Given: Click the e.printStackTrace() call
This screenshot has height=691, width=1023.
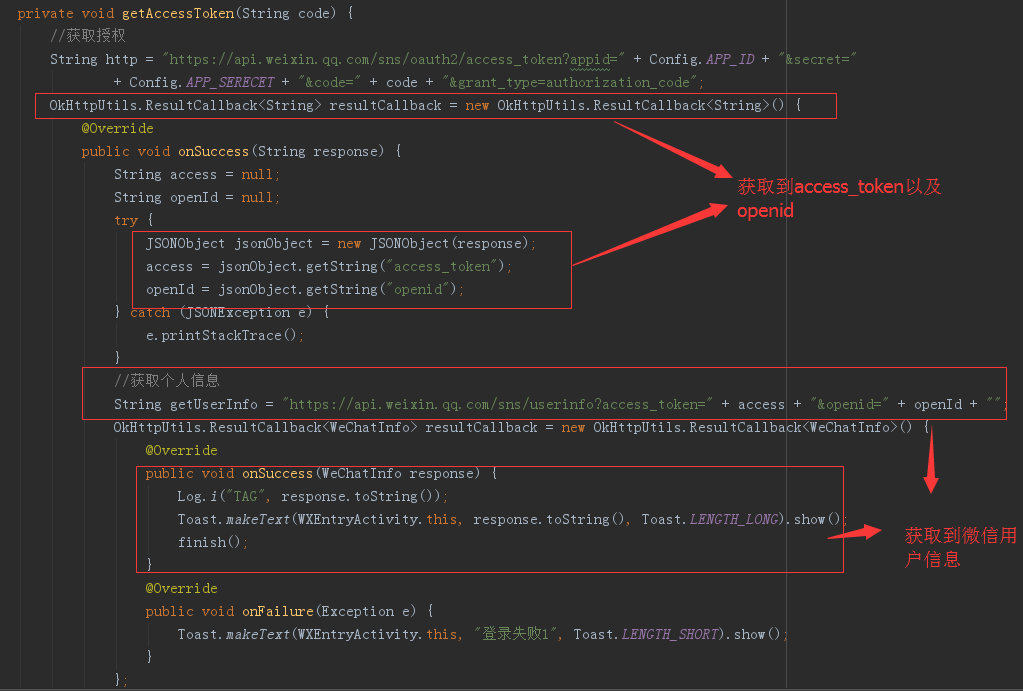Looking at the screenshot, I should [x=224, y=335].
